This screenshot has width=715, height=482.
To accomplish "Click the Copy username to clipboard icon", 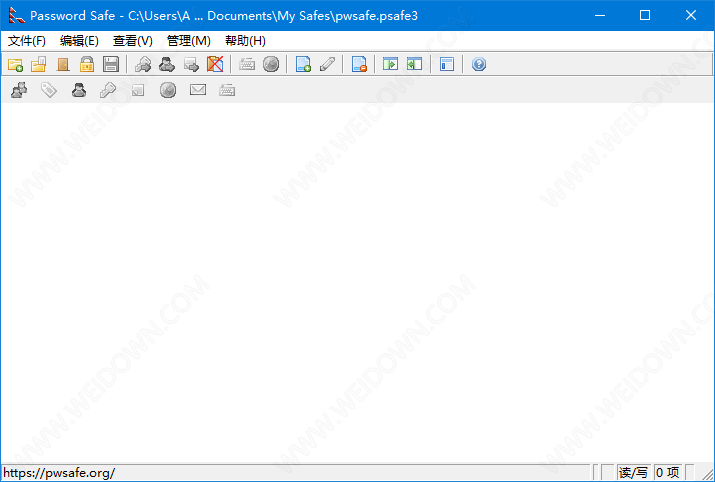I will pos(167,64).
